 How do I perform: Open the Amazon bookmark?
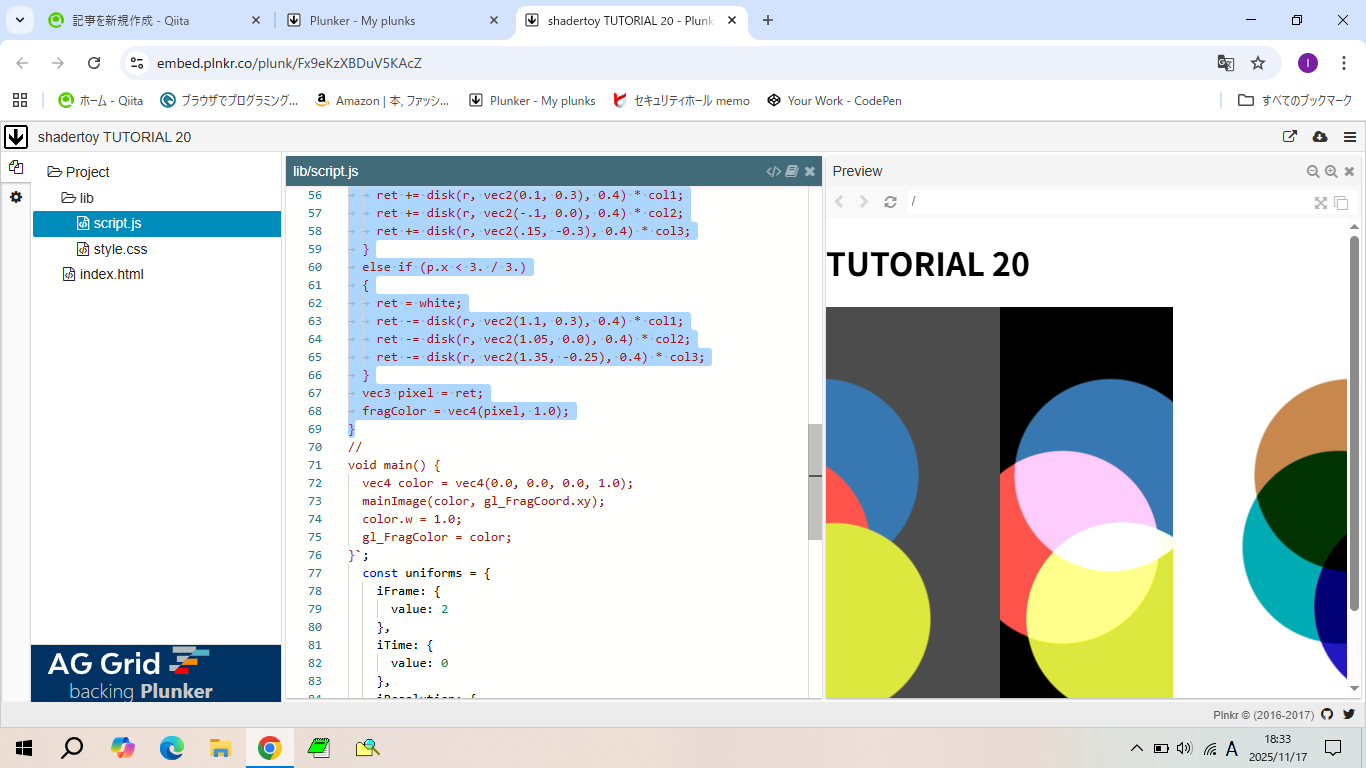[382, 100]
